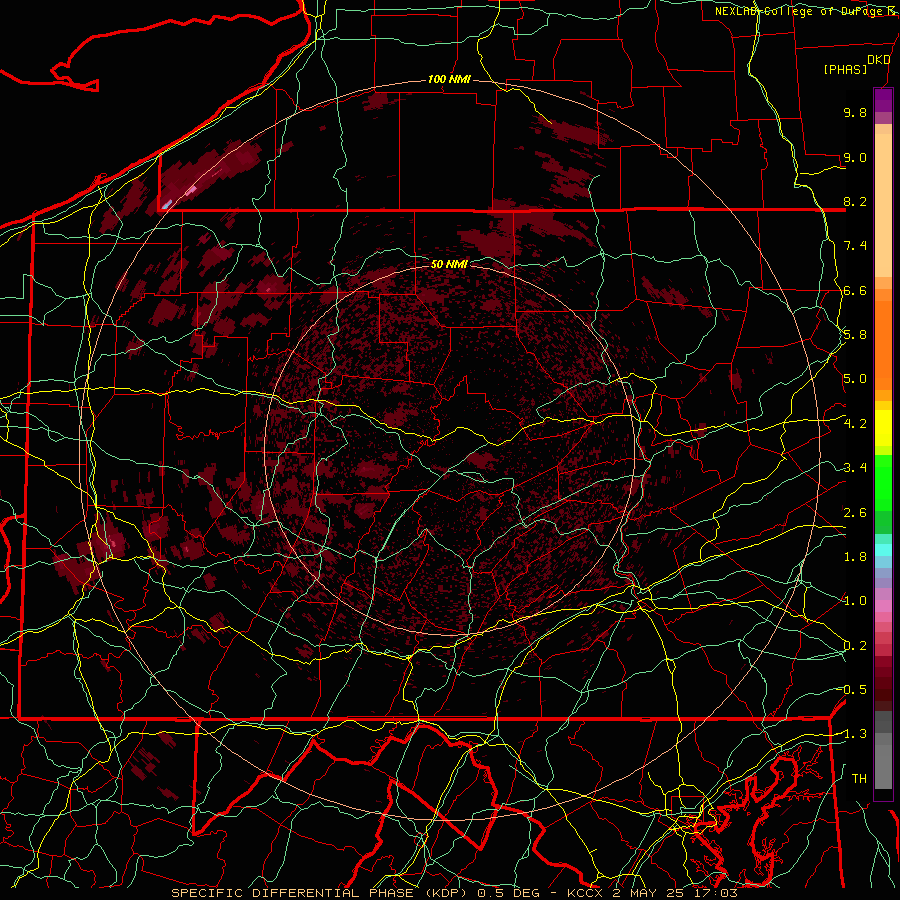Click the 4.2 scale value

pyautogui.click(x=855, y=424)
